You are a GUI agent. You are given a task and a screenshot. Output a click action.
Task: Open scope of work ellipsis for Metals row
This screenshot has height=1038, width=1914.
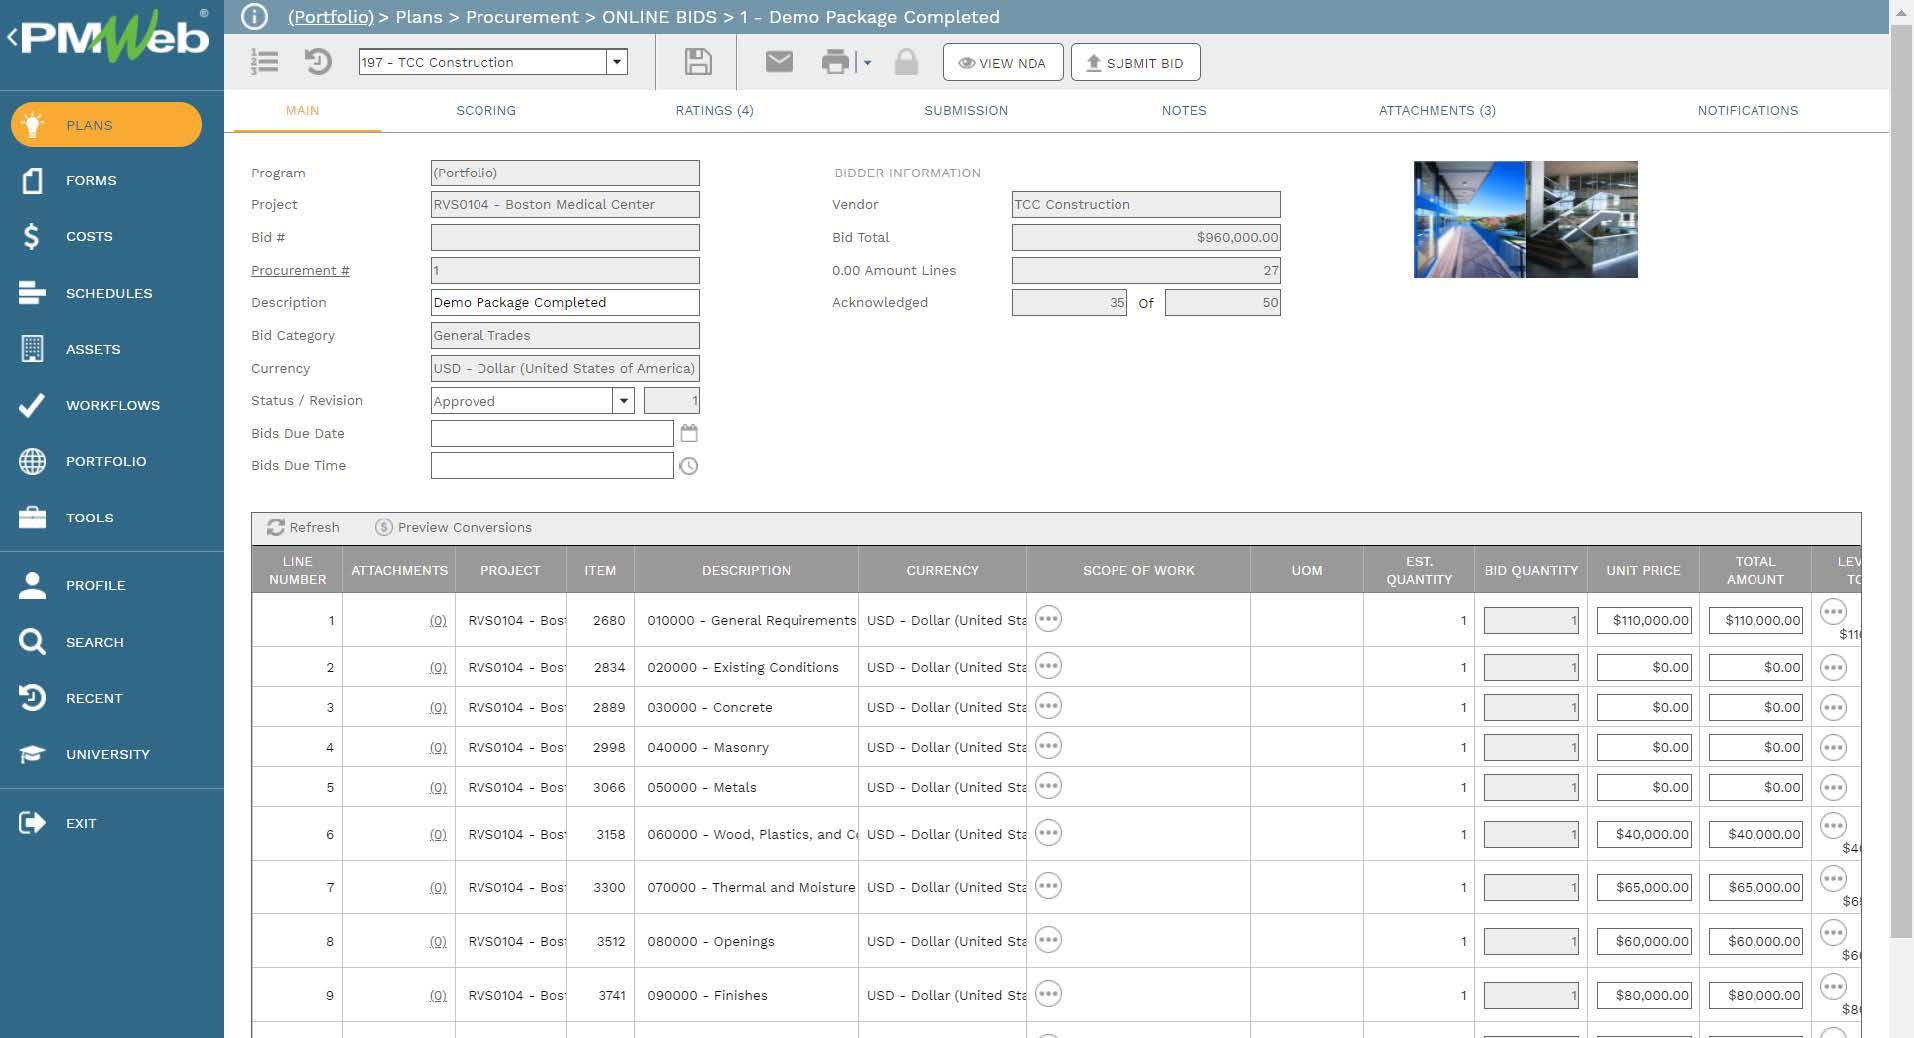pos(1048,786)
